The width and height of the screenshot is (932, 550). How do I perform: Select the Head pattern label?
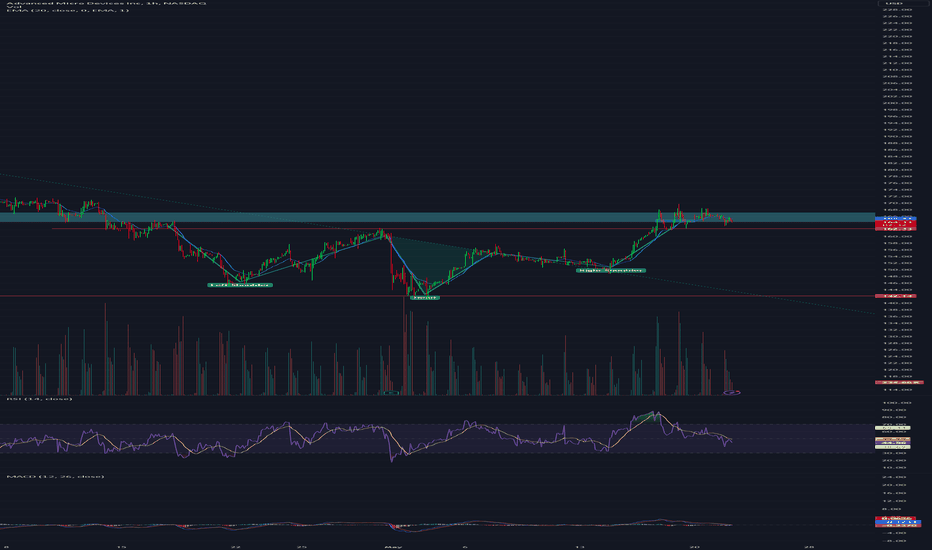pos(424,297)
